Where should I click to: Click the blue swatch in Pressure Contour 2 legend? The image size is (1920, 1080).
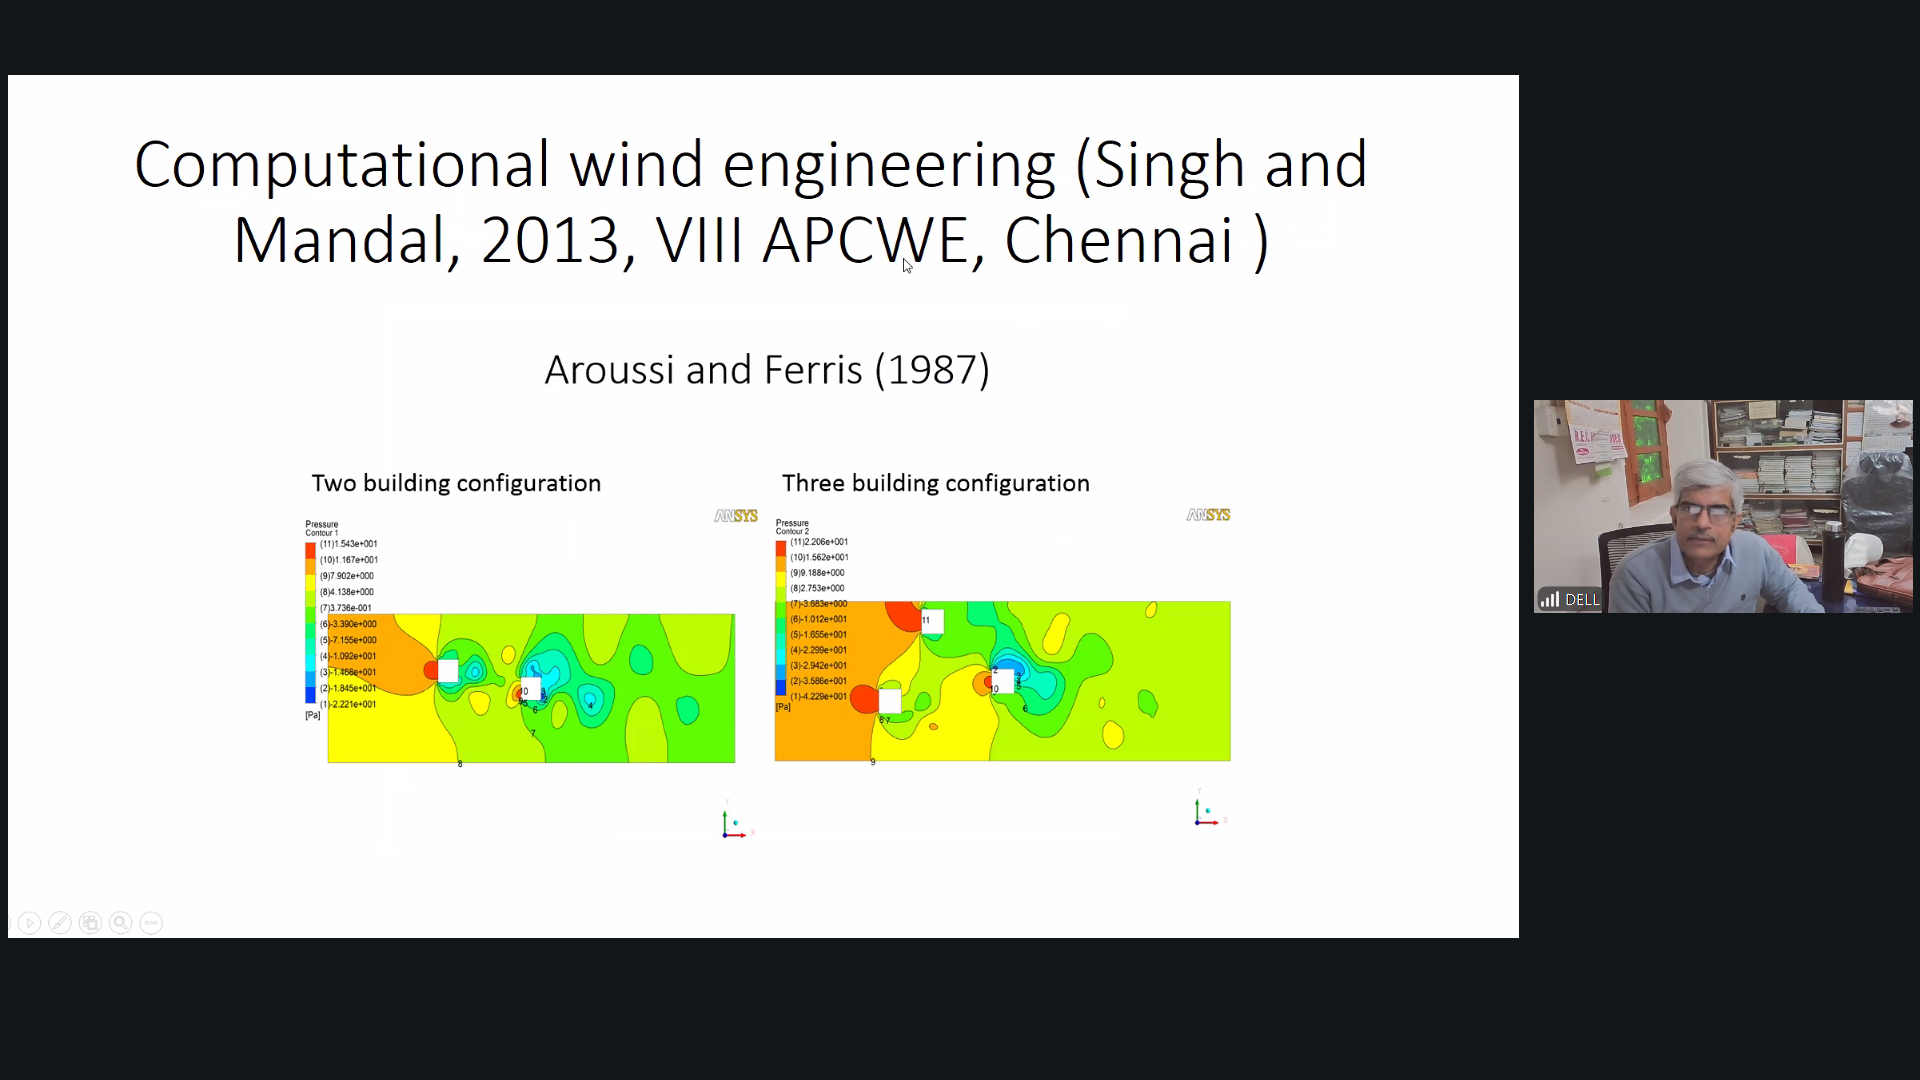[781, 688]
